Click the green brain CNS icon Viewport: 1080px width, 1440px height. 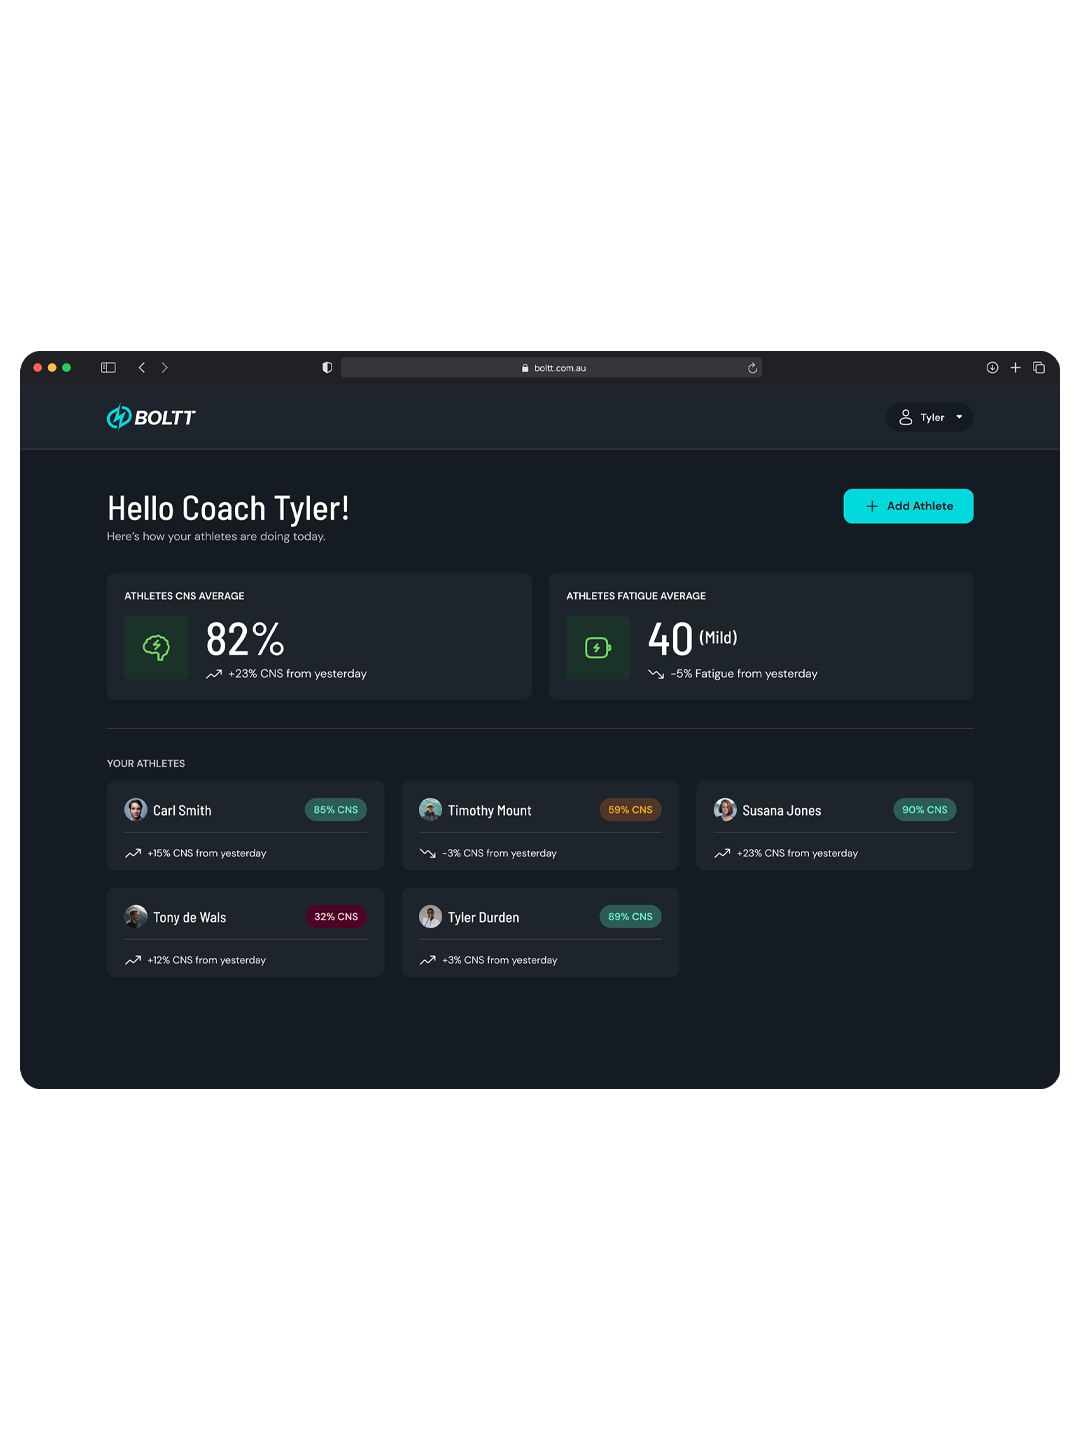pyautogui.click(x=156, y=648)
